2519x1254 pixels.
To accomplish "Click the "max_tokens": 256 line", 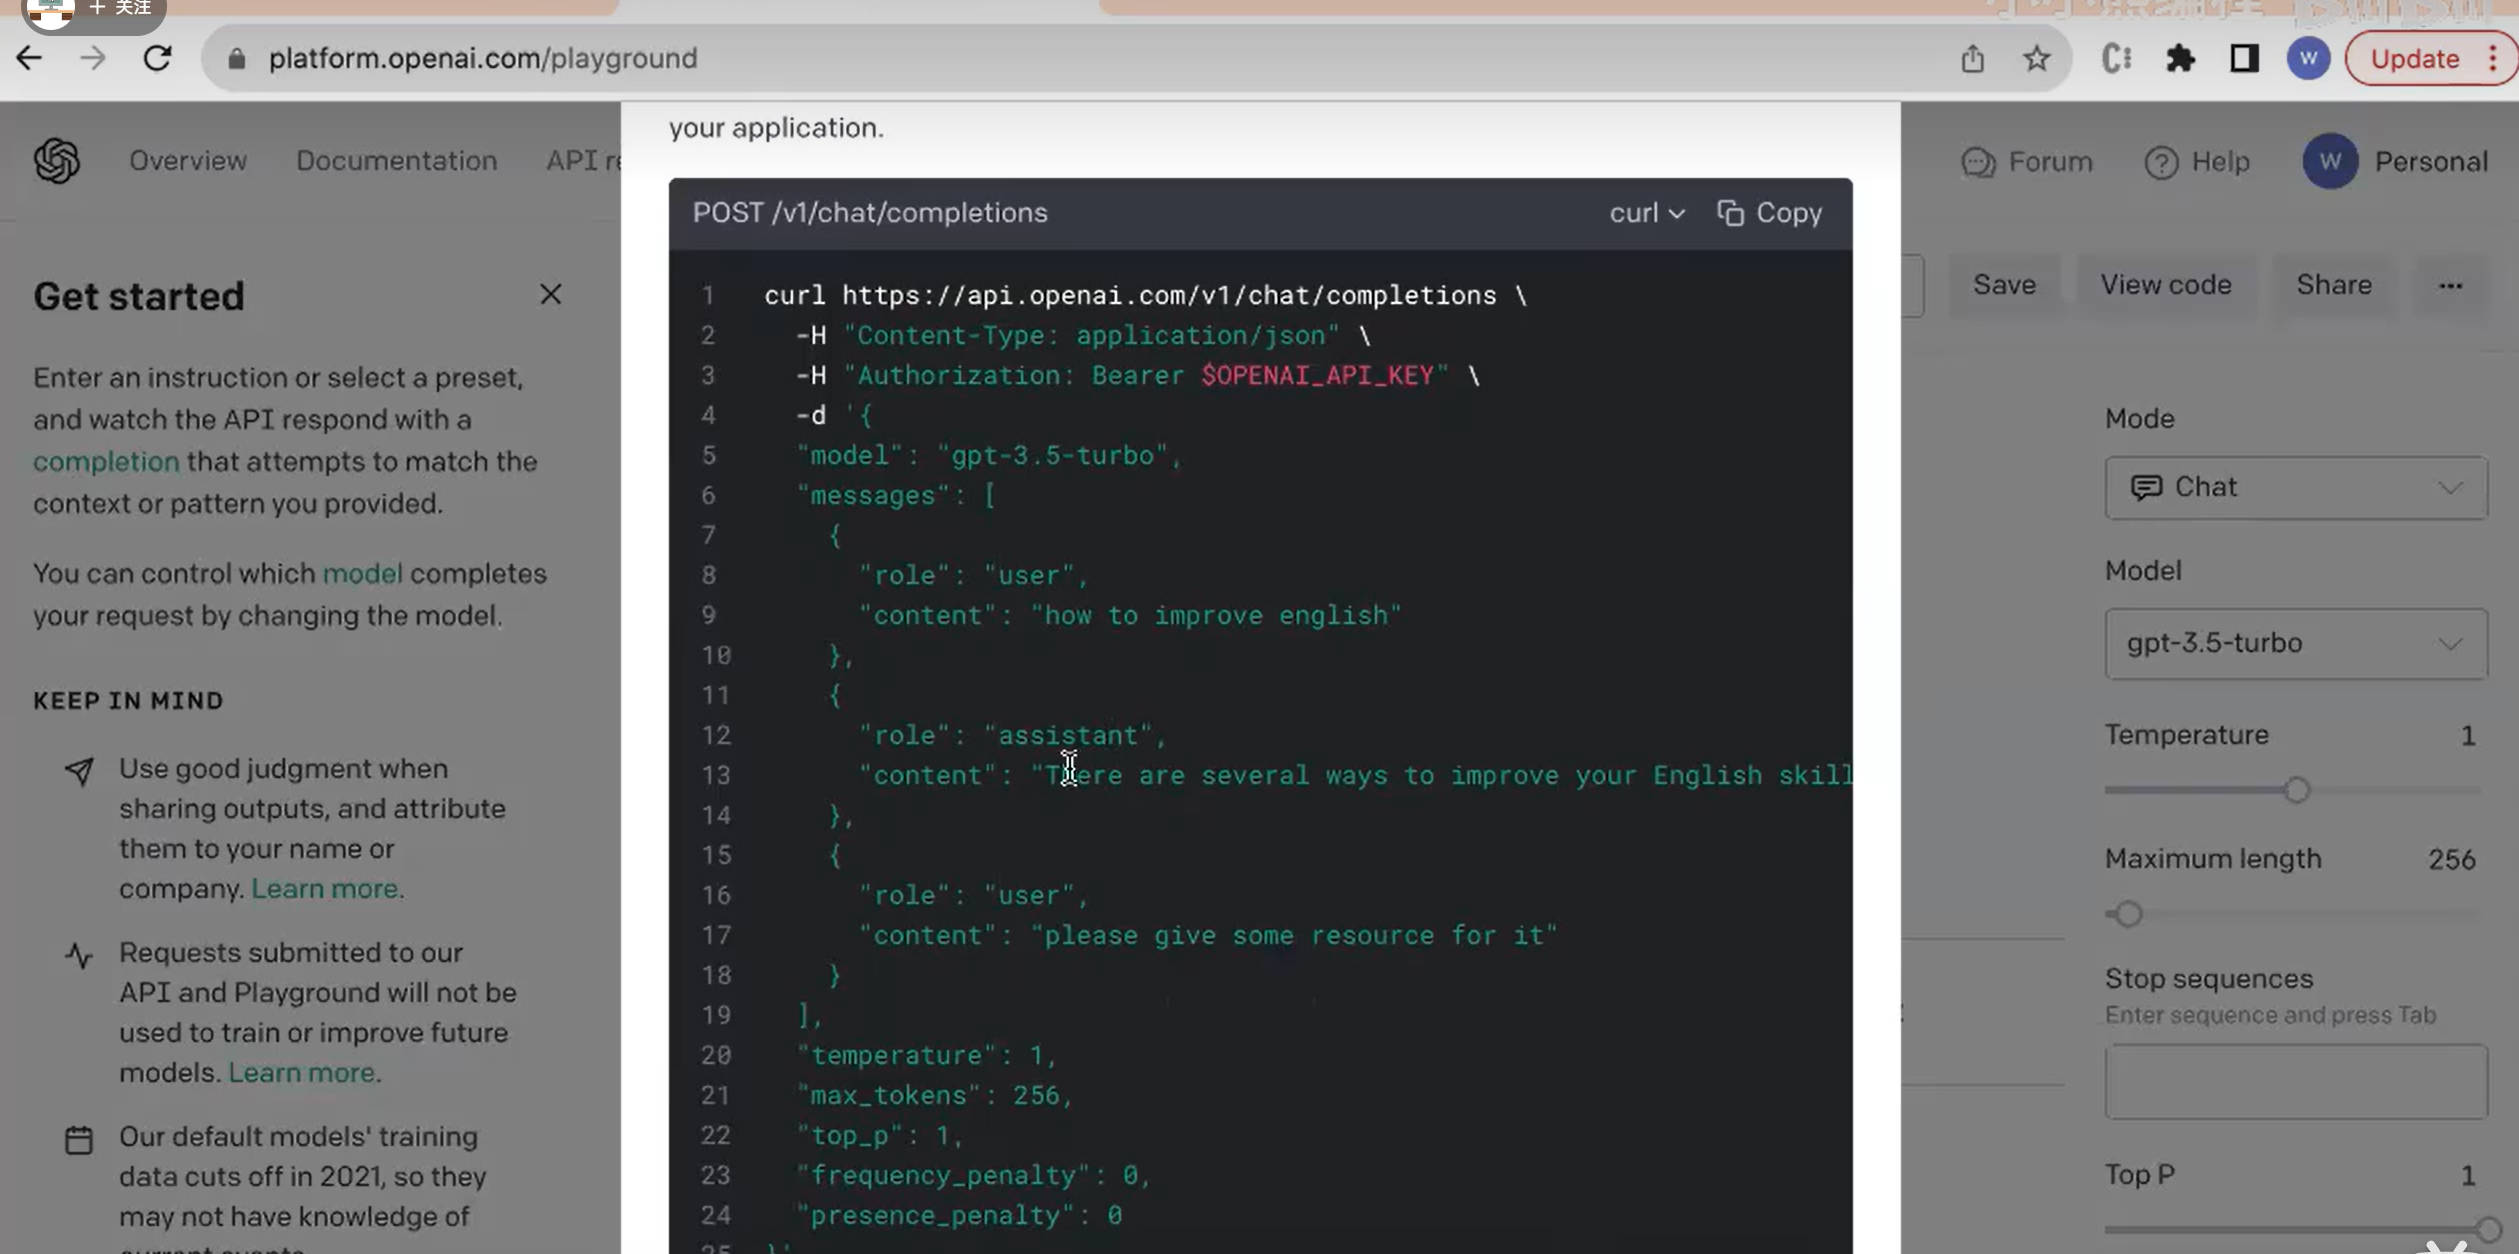I will [935, 1095].
